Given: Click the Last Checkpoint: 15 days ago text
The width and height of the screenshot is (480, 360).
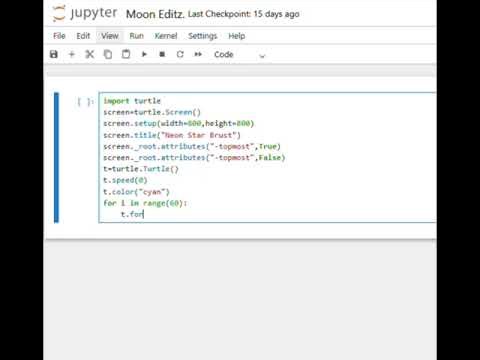Looking at the screenshot, I should point(243,14).
